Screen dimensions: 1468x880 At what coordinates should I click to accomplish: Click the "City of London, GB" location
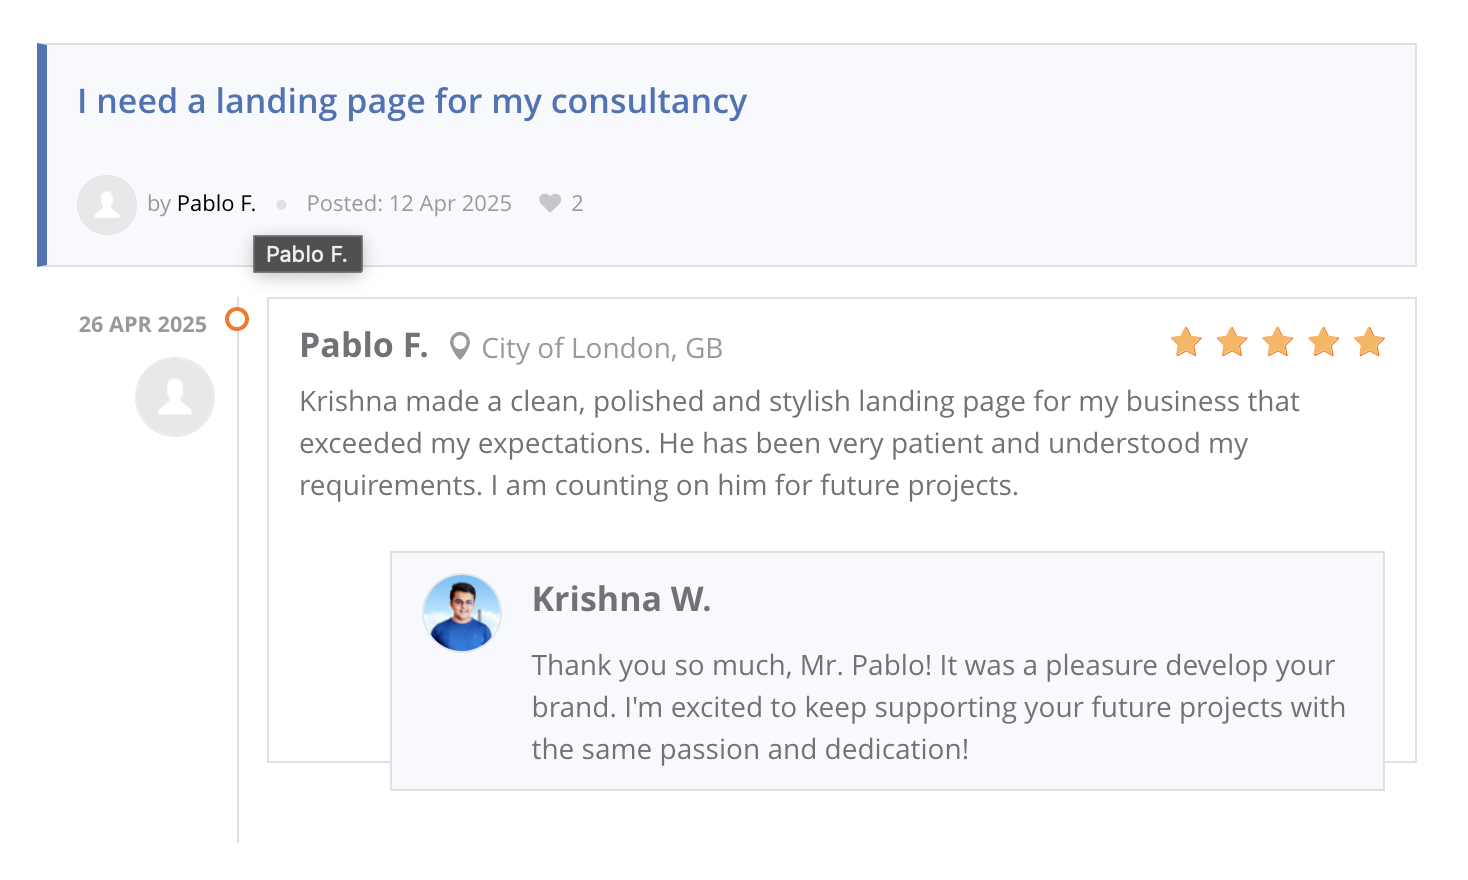pyautogui.click(x=602, y=348)
